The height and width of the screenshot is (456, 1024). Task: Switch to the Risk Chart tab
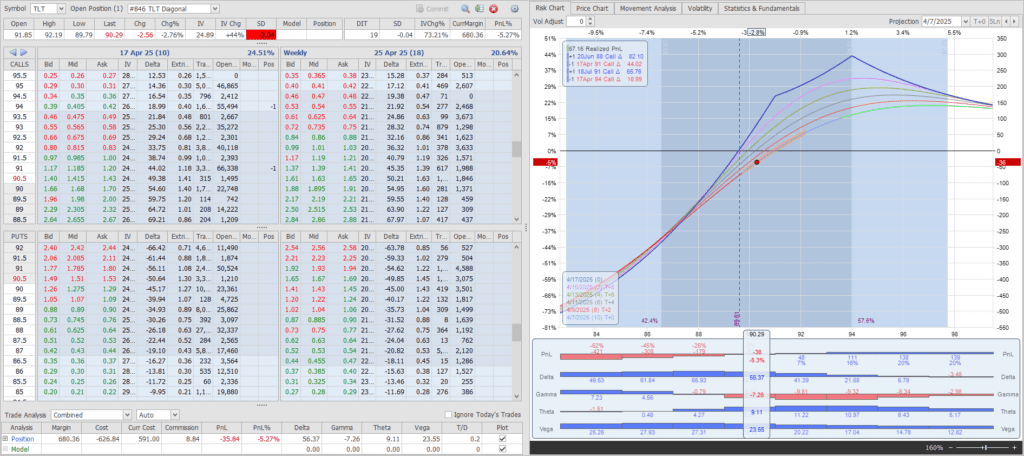click(549, 8)
